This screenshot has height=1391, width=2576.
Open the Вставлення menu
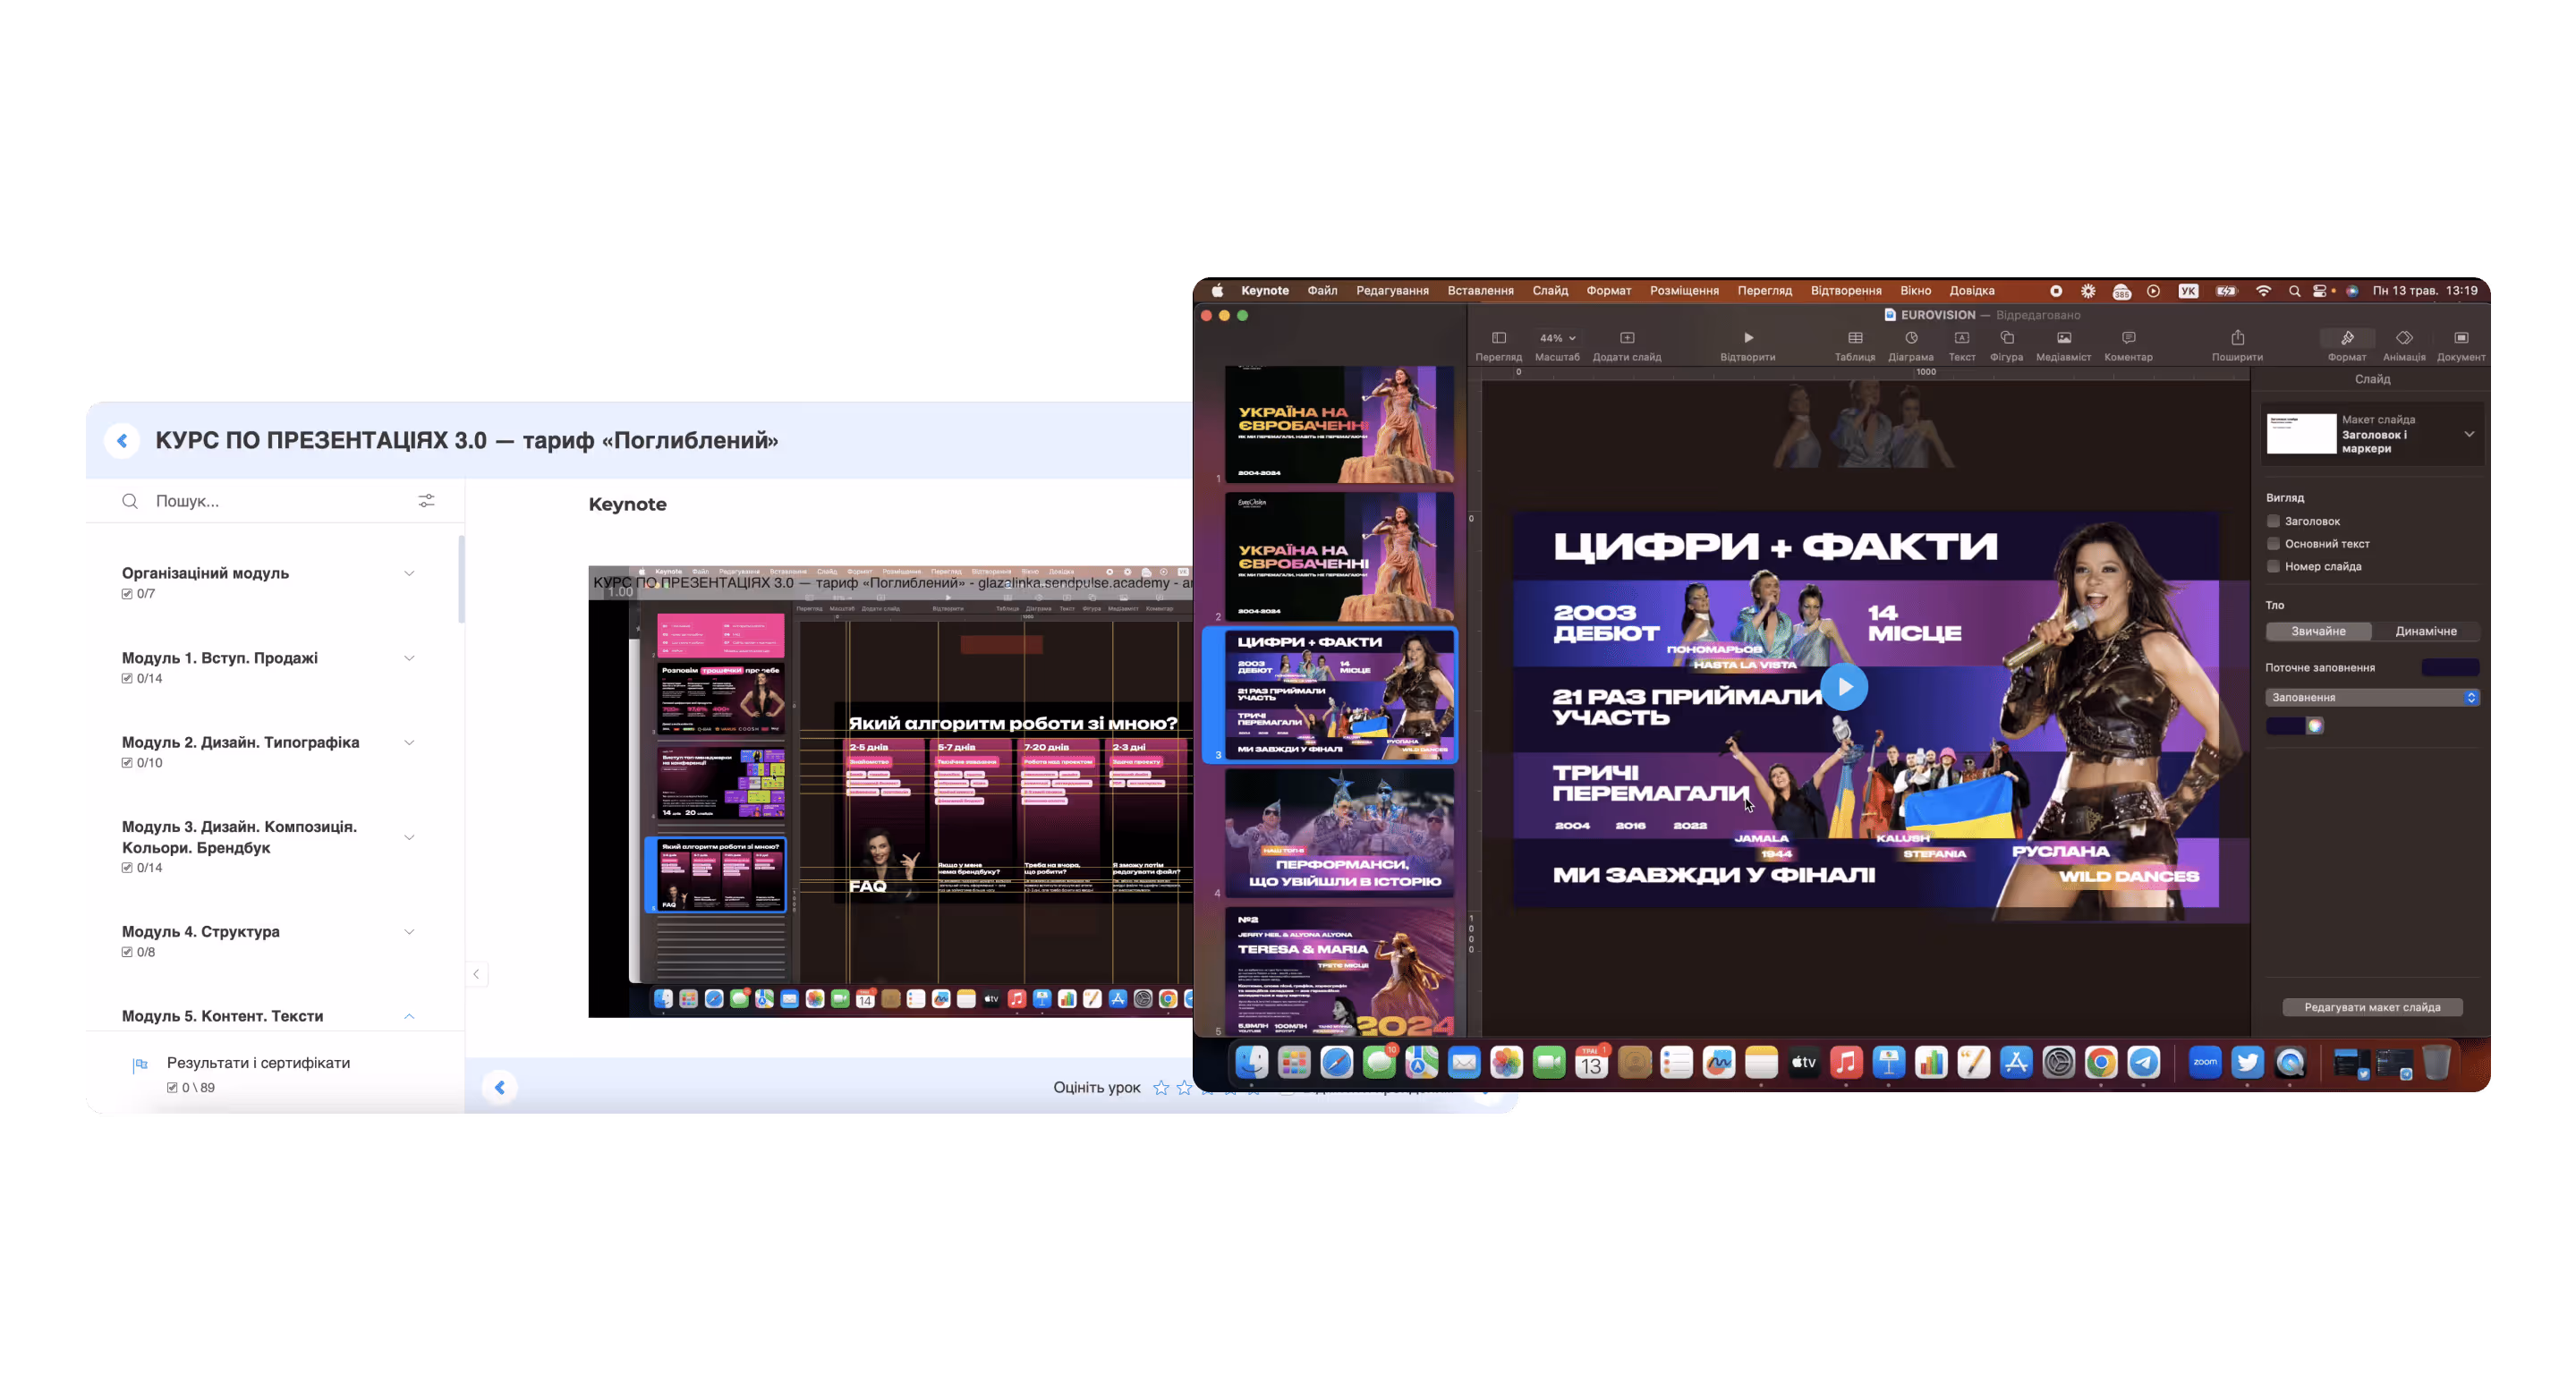(x=1480, y=291)
